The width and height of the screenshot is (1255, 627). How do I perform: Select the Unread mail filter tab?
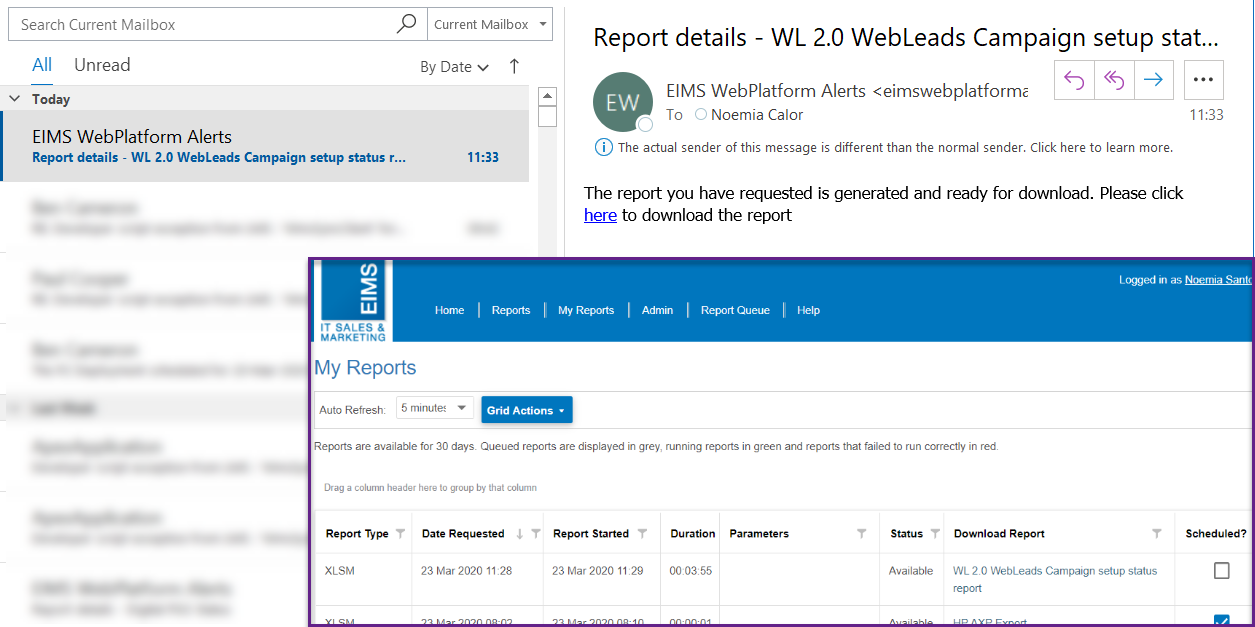pyautogui.click(x=102, y=65)
